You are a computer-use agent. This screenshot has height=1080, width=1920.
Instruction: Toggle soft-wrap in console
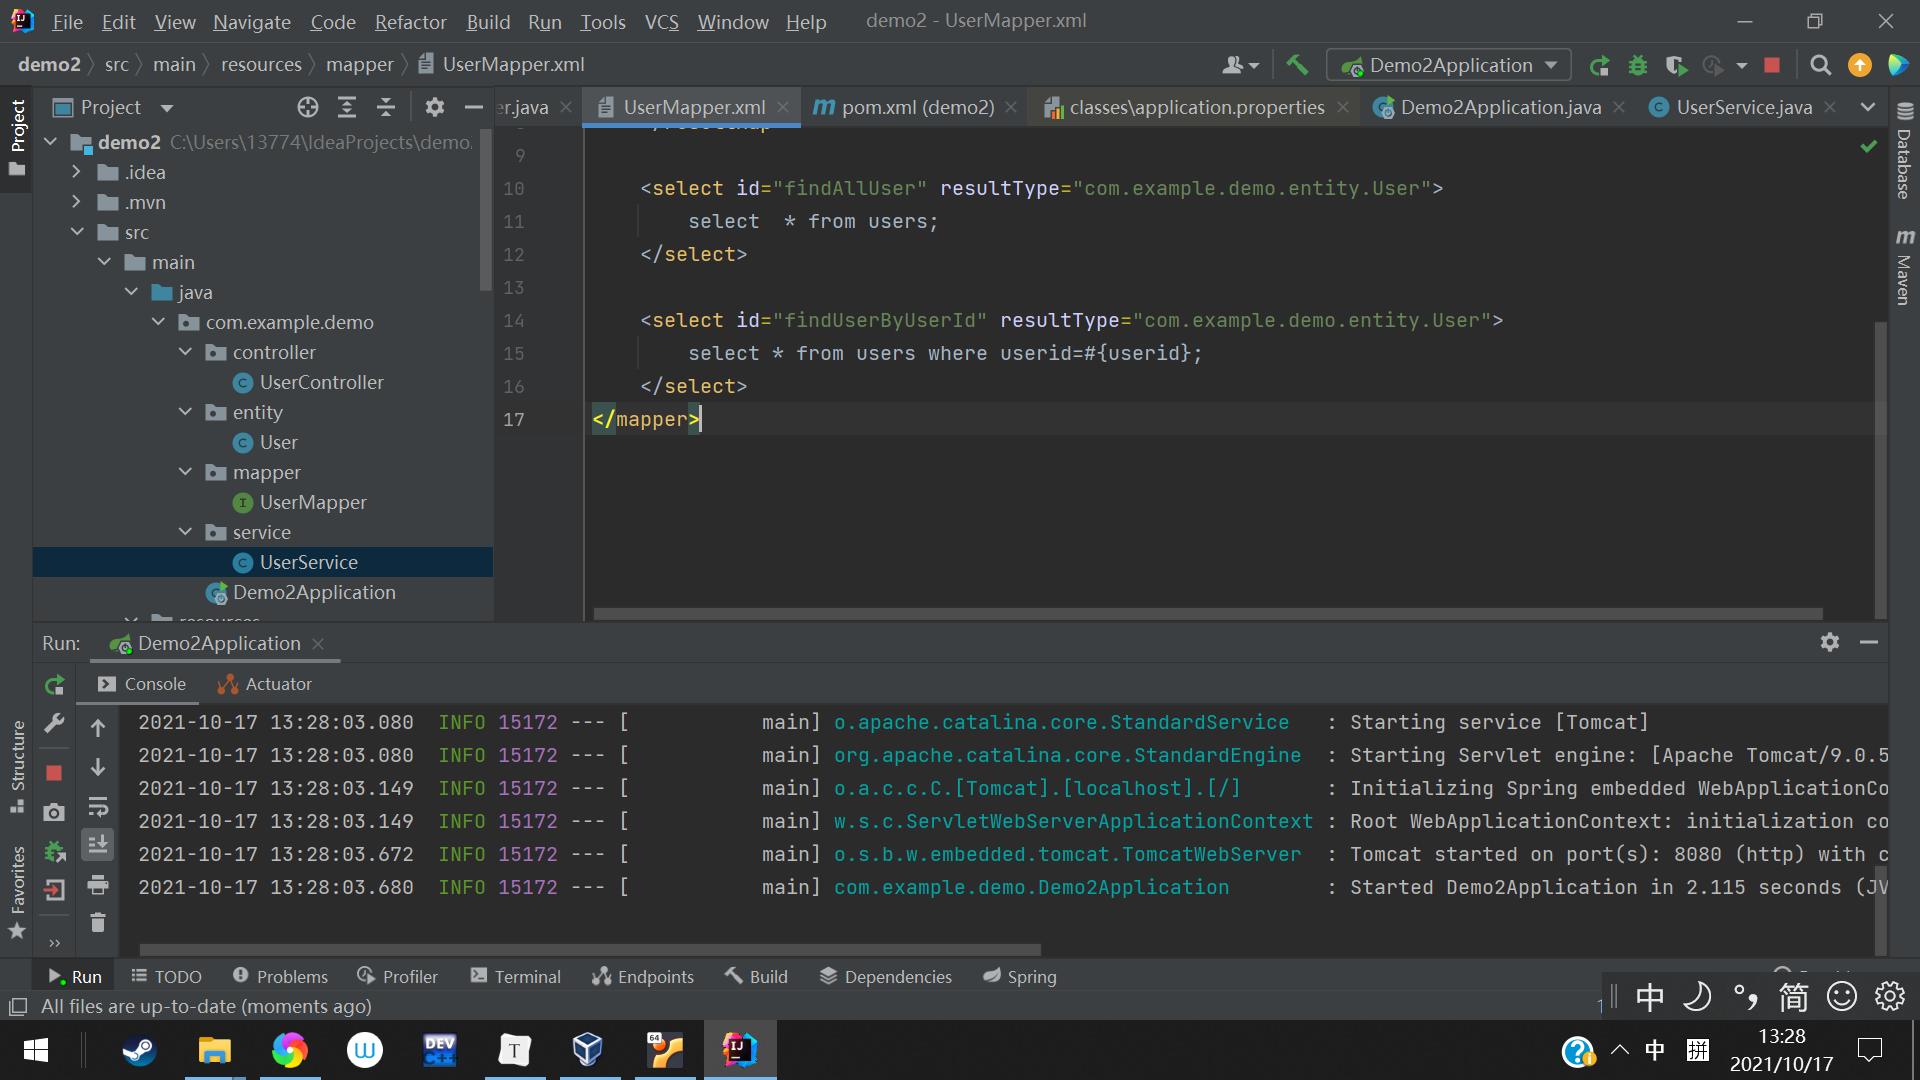pos(98,806)
